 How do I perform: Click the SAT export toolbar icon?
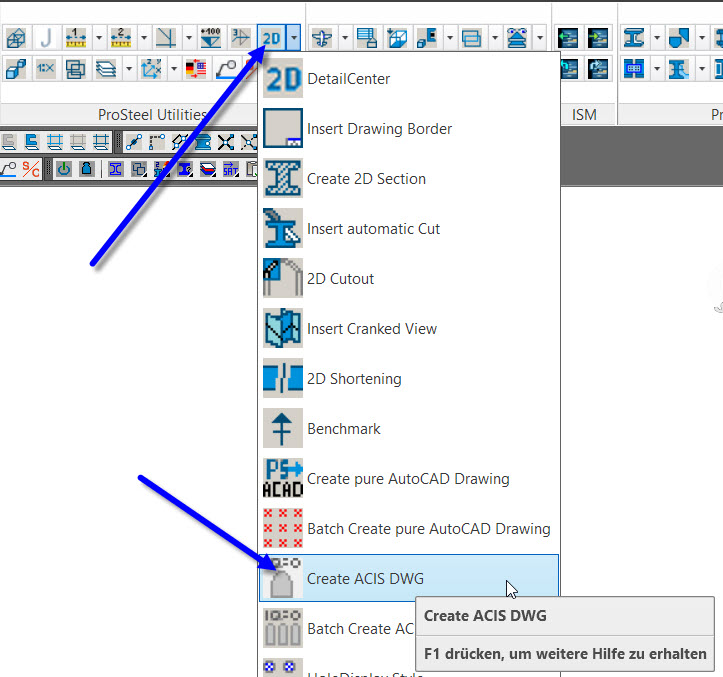click(x=231, y=169)
